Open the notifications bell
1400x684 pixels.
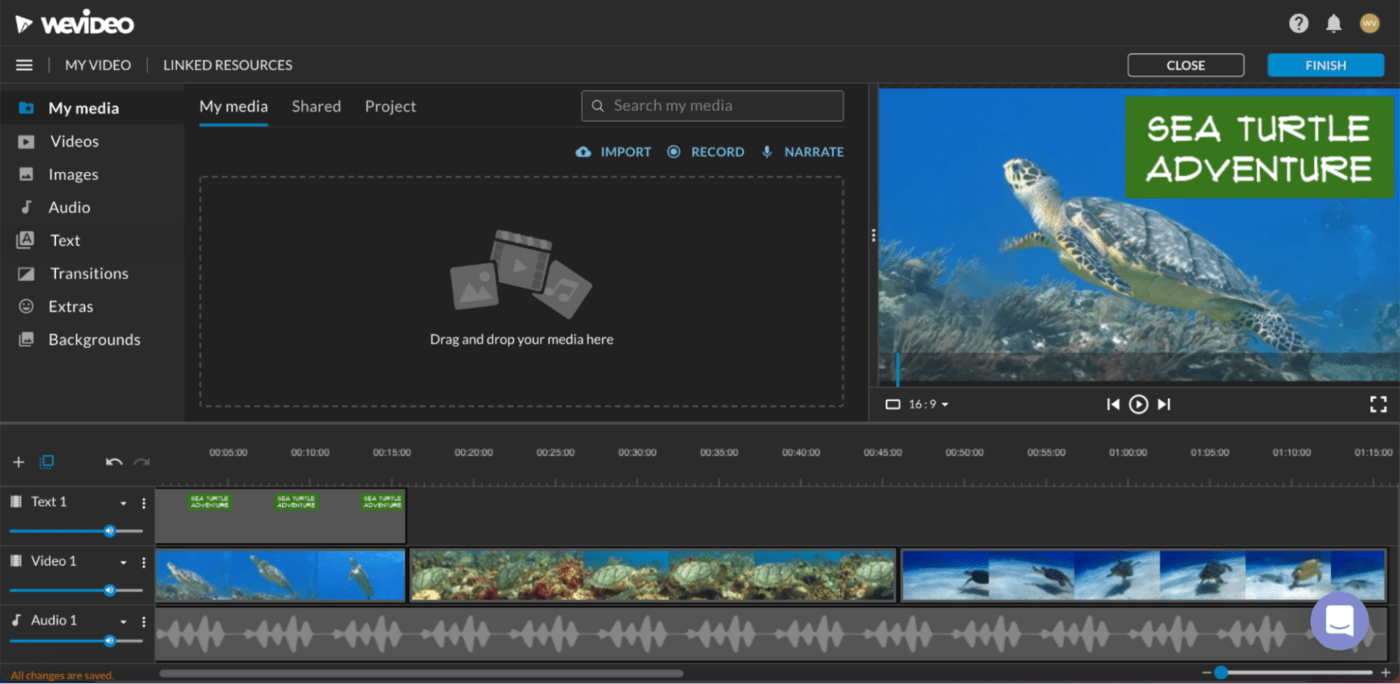[x=1334, y=23]
